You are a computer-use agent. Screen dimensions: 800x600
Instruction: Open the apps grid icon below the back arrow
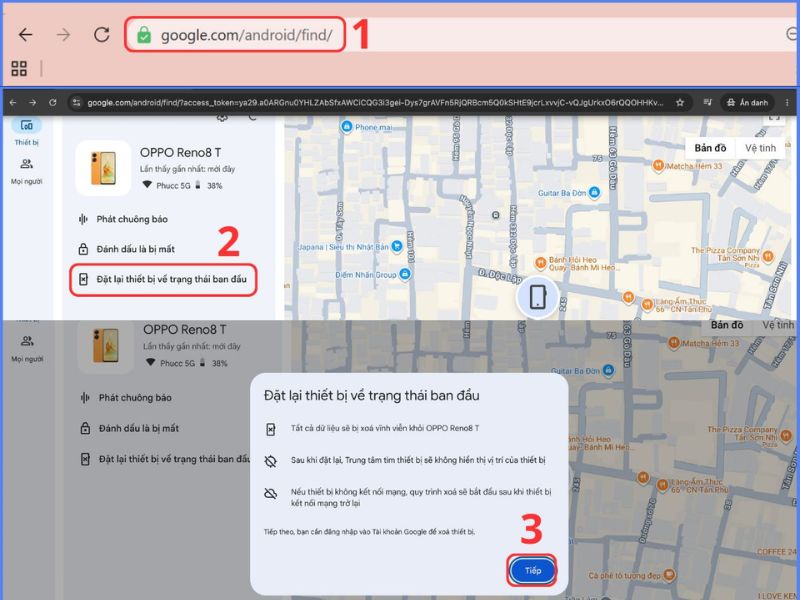point(19,68)
